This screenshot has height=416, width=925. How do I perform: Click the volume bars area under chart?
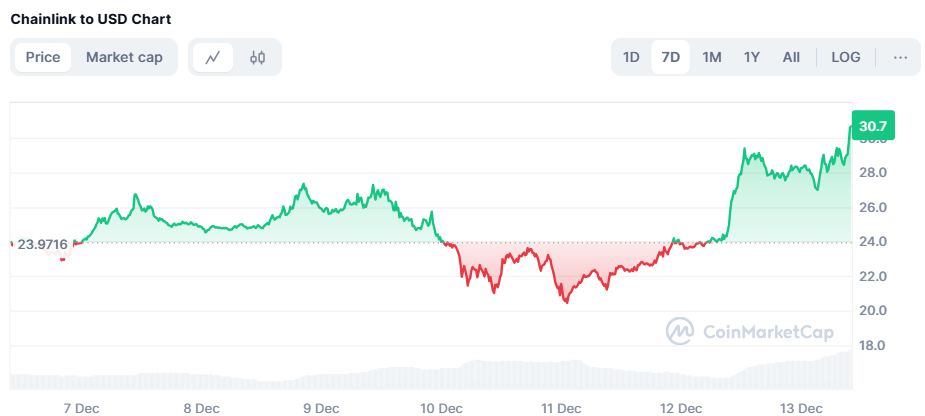tap(430, 376)
